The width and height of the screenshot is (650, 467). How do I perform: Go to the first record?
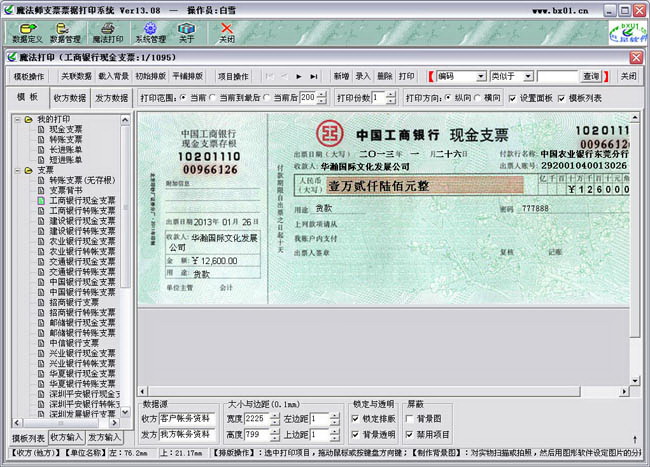[269, 76]
